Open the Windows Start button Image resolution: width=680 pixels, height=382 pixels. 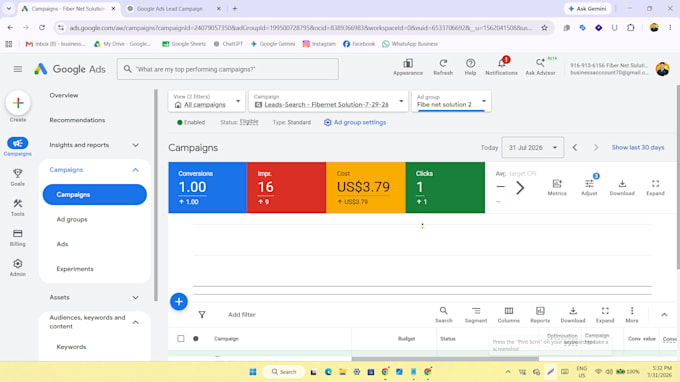click(x=253, y=372)
